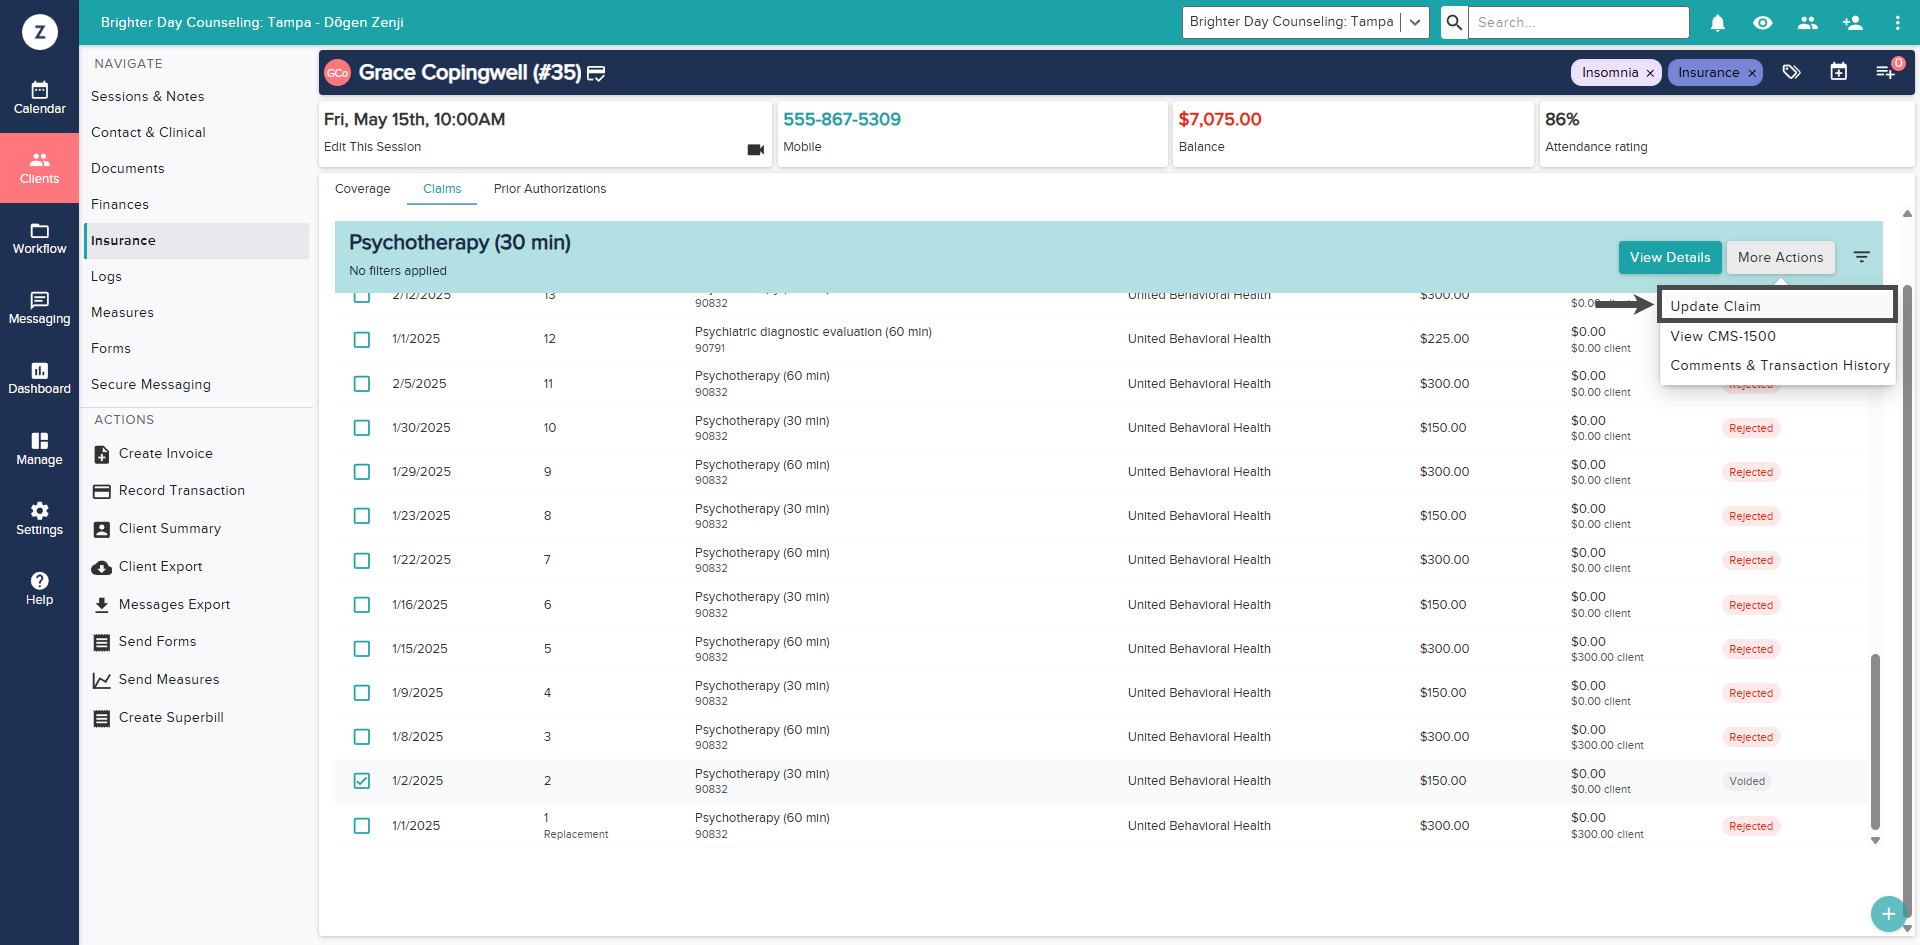Open the vertical three-dot menu
Screen dimensions: 1920x945
pos(1897,22)
